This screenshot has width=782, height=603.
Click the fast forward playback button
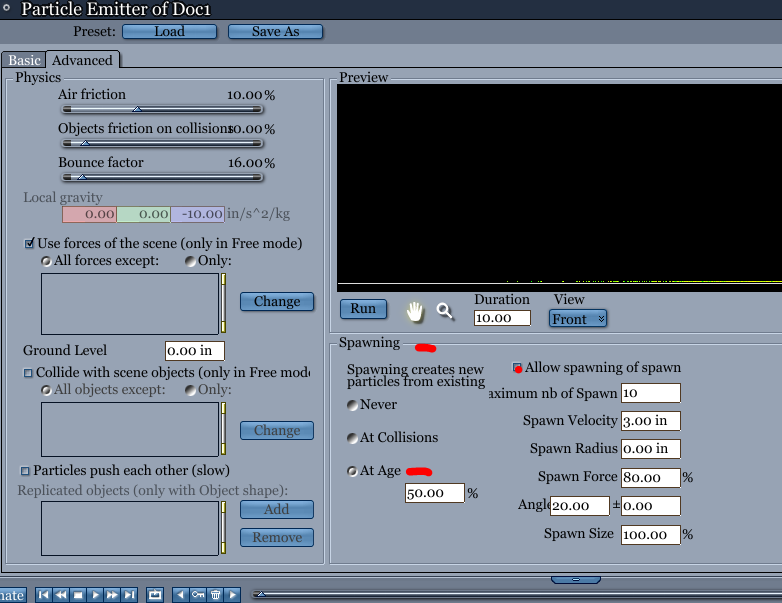tap(112, 595)
